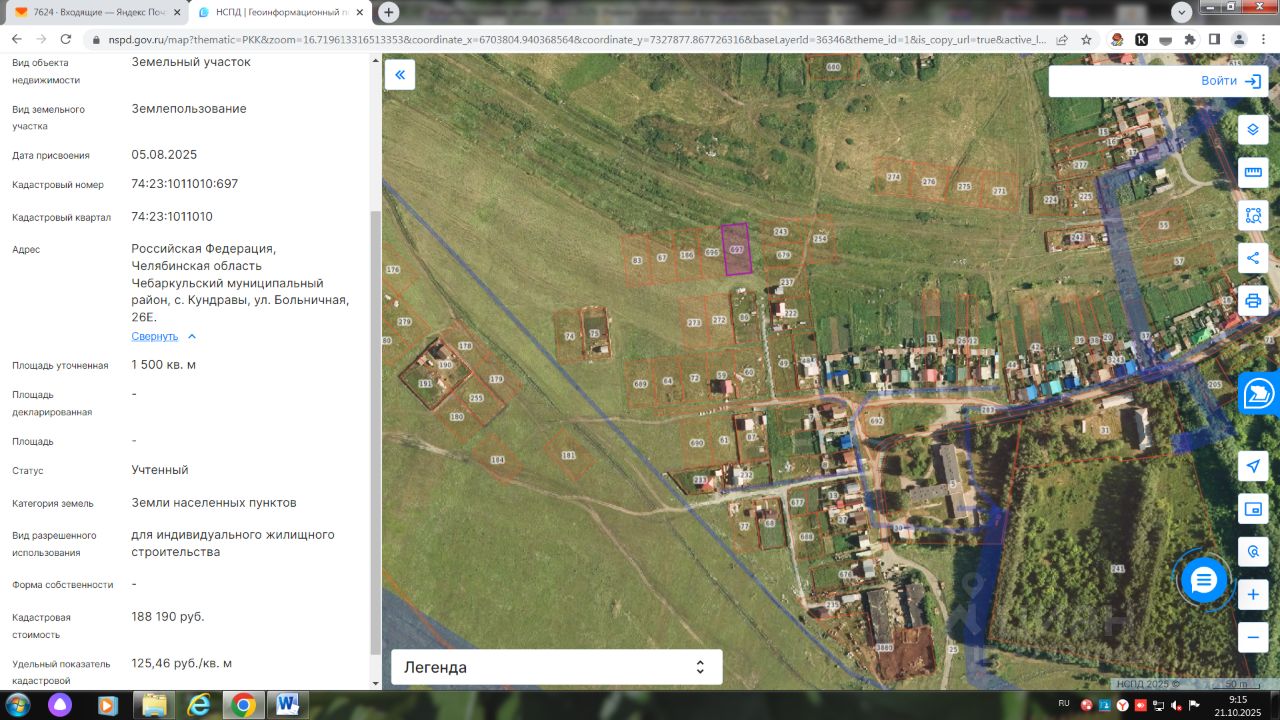Collapse the left info panel

(x=400, y=75)
